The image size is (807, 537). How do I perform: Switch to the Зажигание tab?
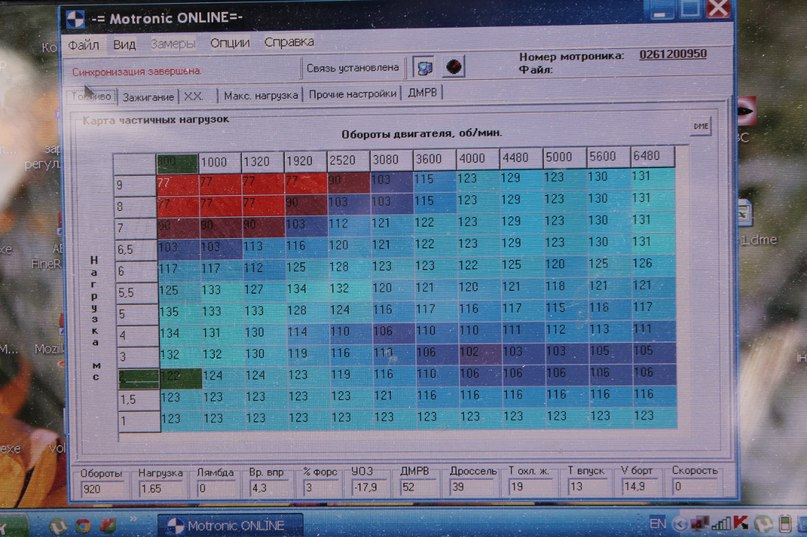click(148, 97)
